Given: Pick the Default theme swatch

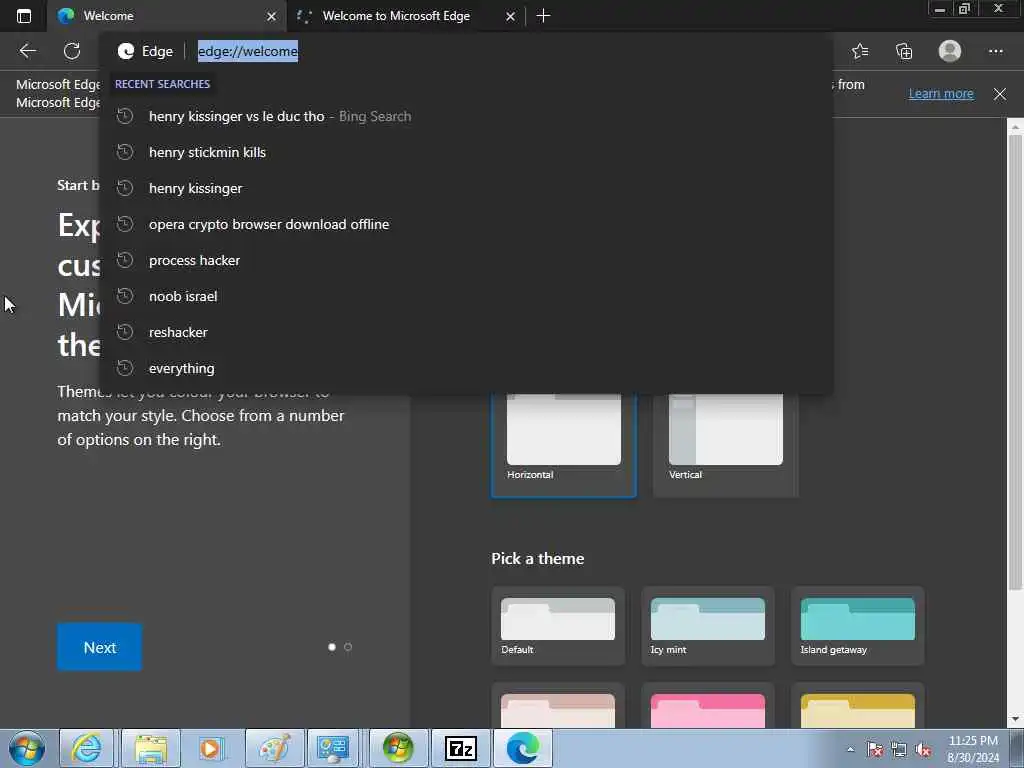Looking at the screenshot, I should pos(558,626).
